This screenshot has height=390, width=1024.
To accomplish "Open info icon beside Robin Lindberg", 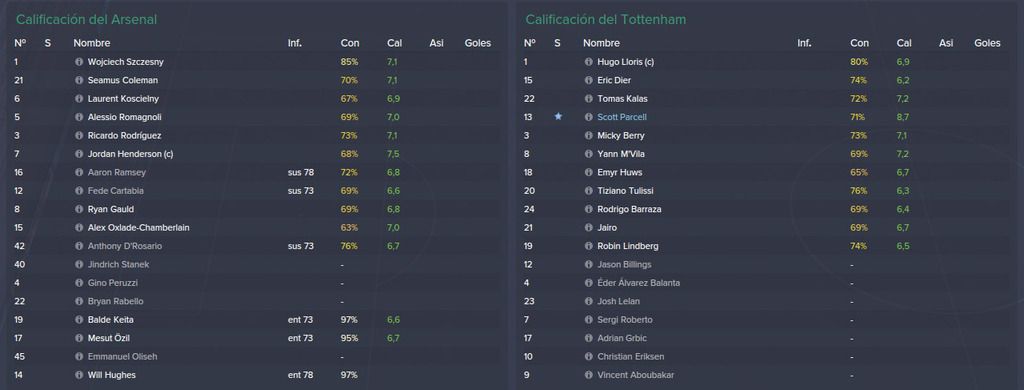I will [588, 246].
